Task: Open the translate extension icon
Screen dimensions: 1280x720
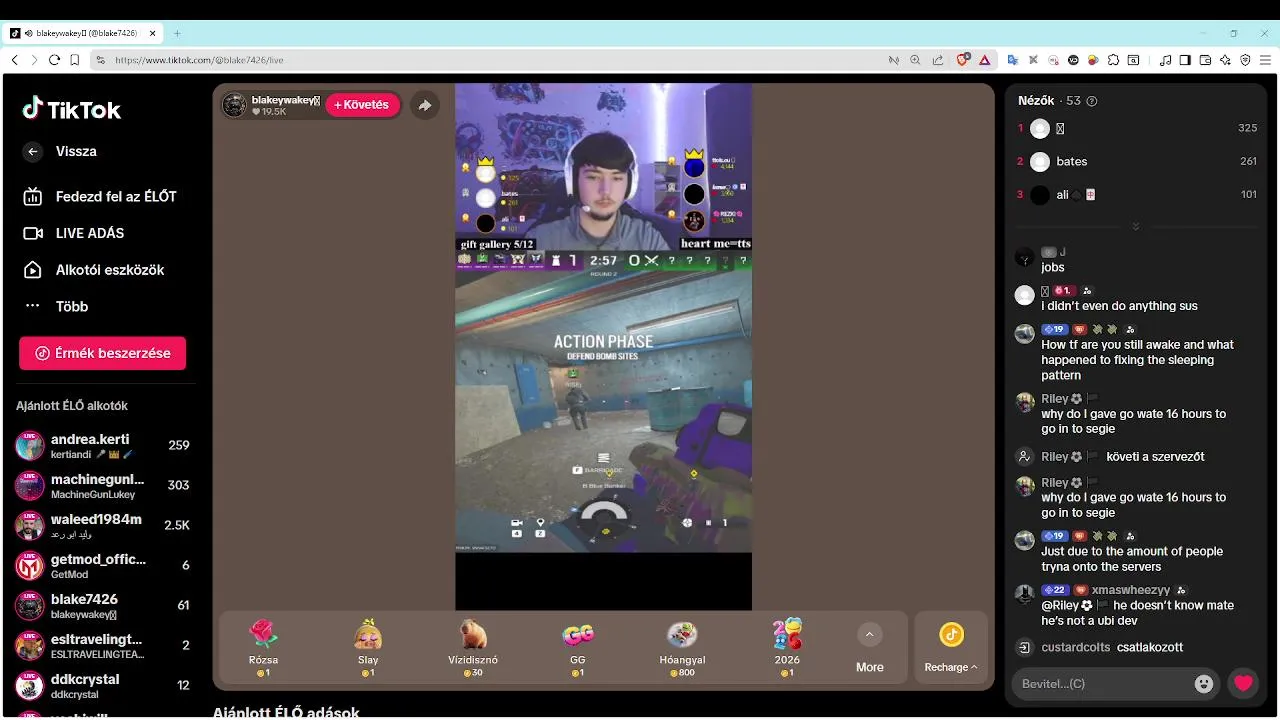Action: point(1012,60)
